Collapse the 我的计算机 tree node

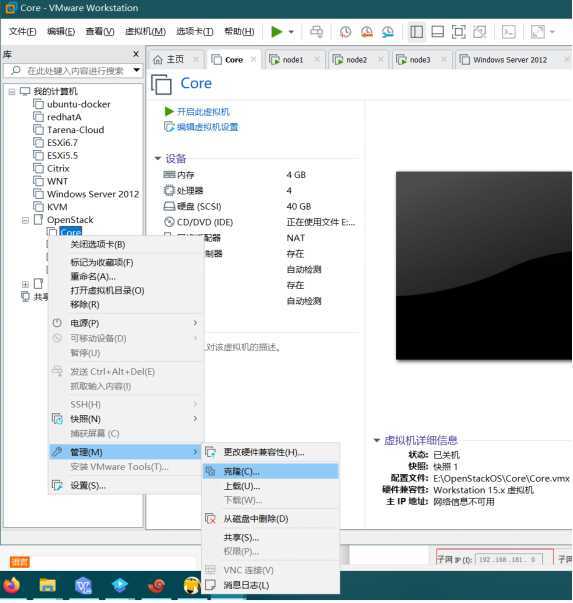click(12, 92)
